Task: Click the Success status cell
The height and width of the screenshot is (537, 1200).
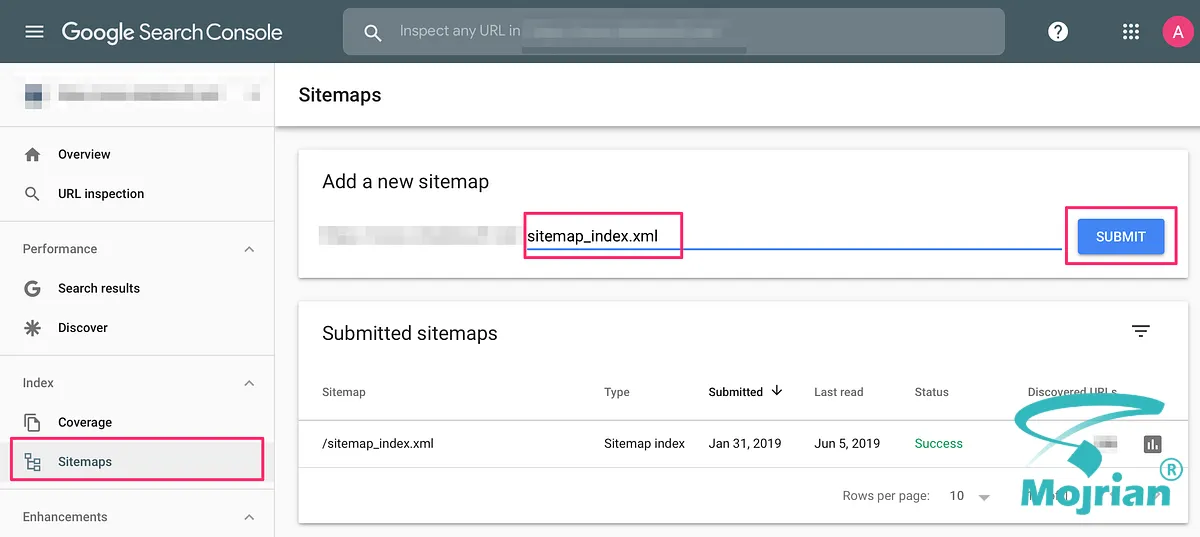Action: point(939,443)
